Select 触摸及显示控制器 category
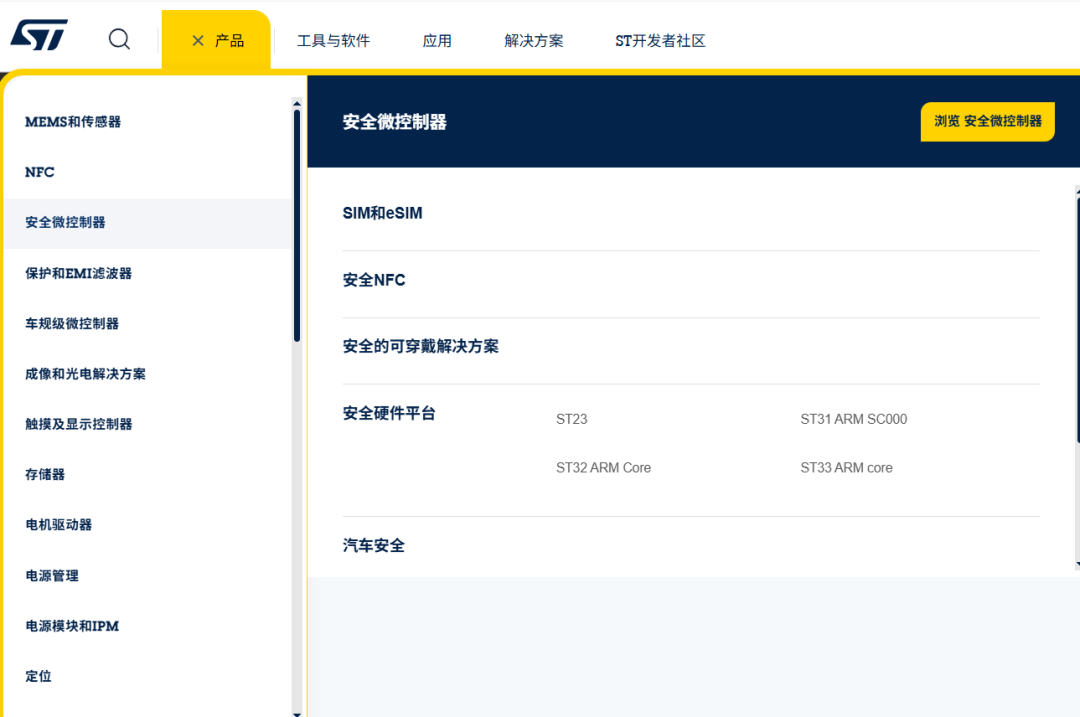Viewport: 1080px width, 717px height. (79, 424)
